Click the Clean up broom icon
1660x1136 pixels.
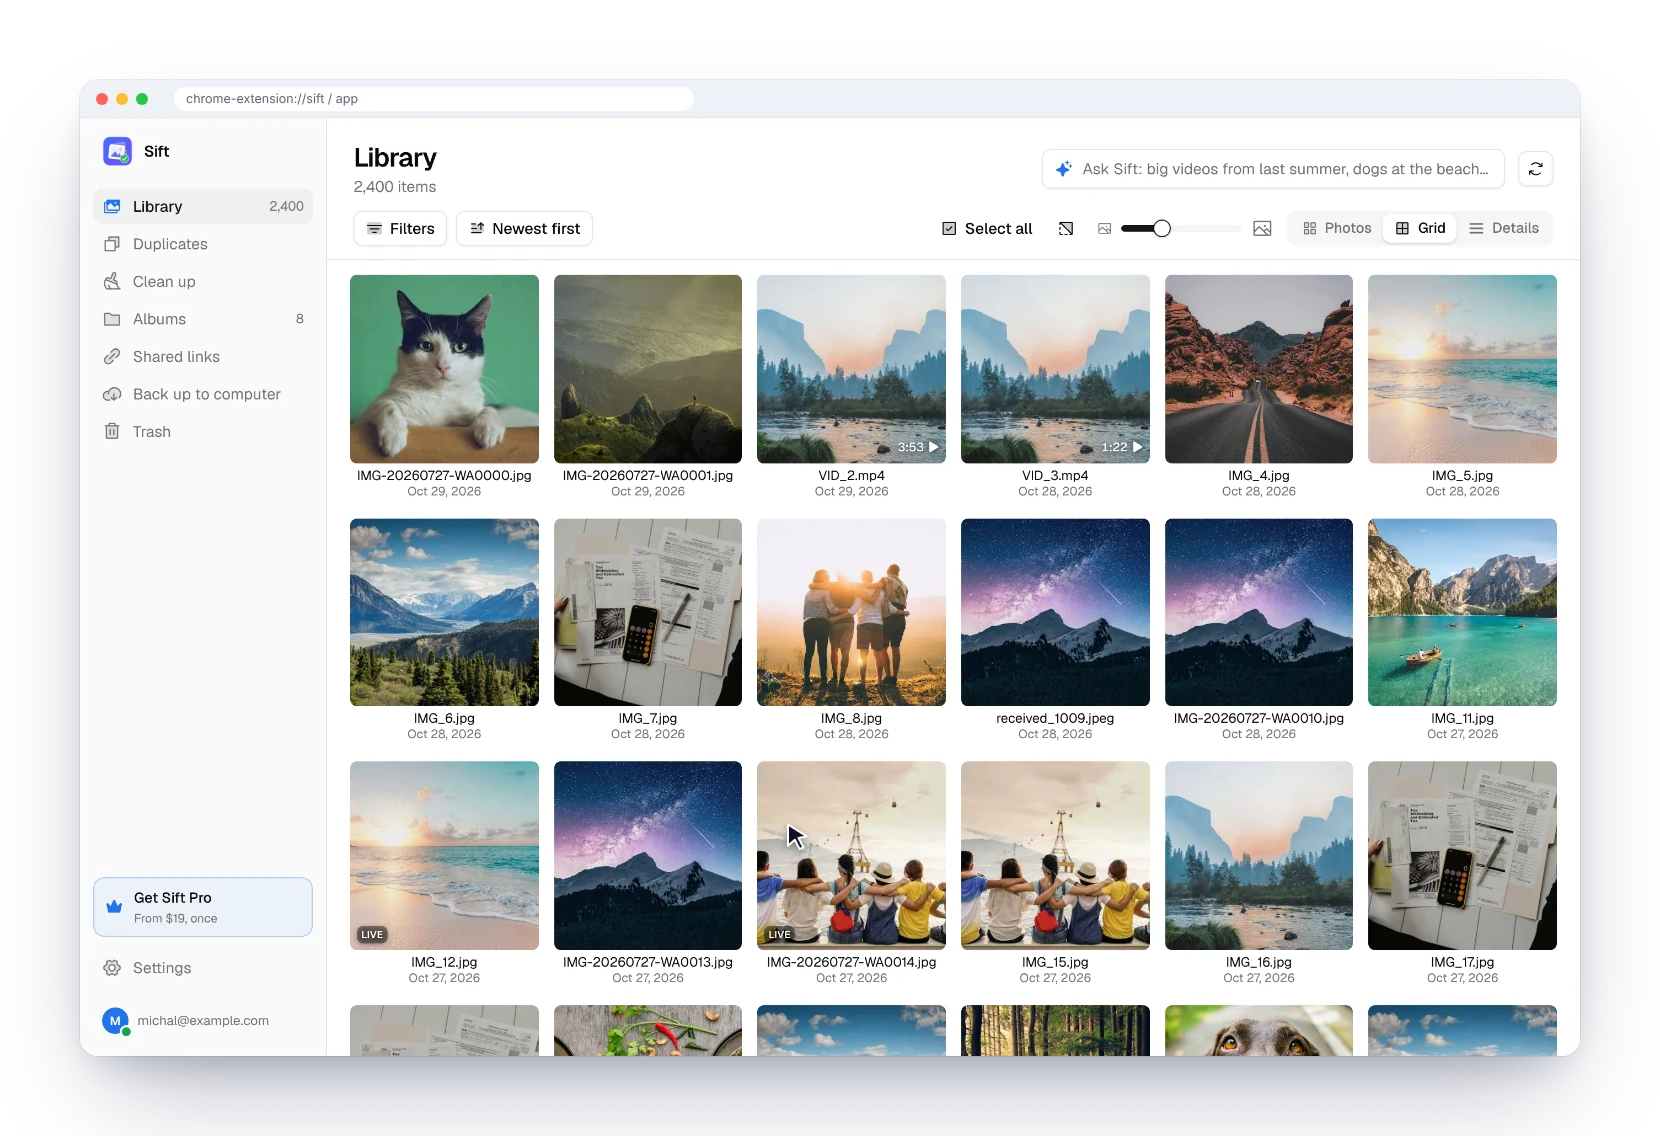(112, 281)
